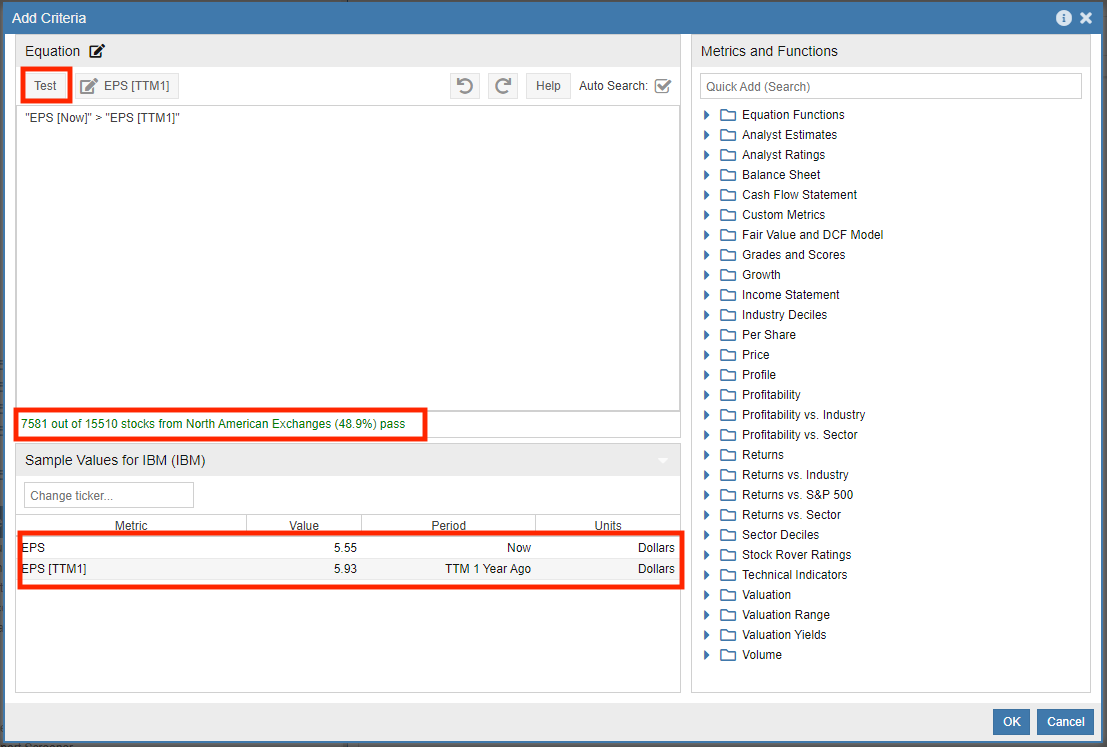
Task: Click the Technical Indicators folder icon
Action: [x=728, y=575]
